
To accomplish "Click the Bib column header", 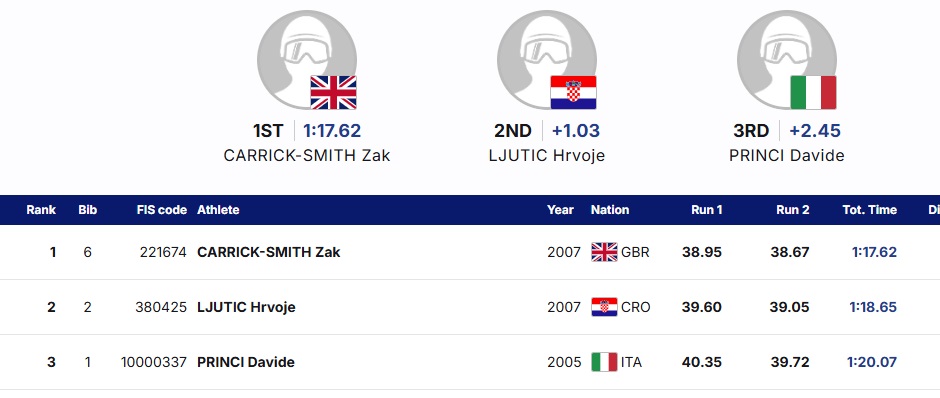I will tap(88, 210).
